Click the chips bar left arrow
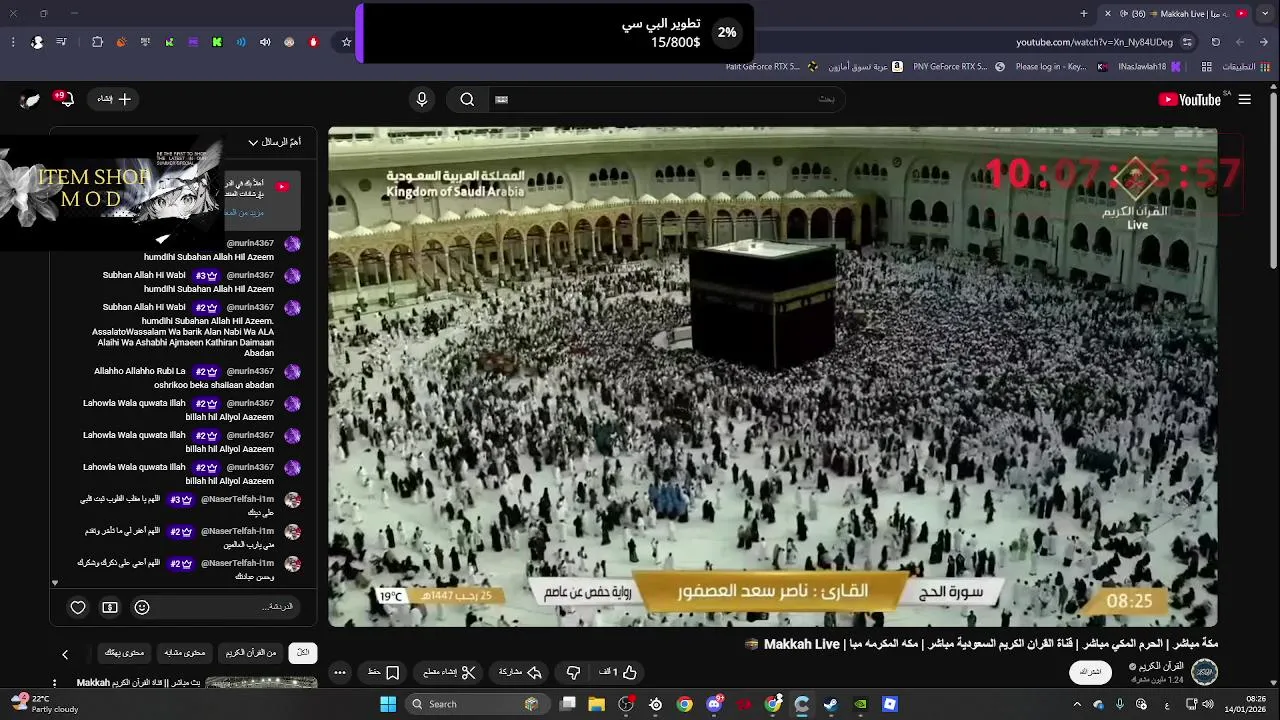The image size is (1280, 720). coord(65,654)
